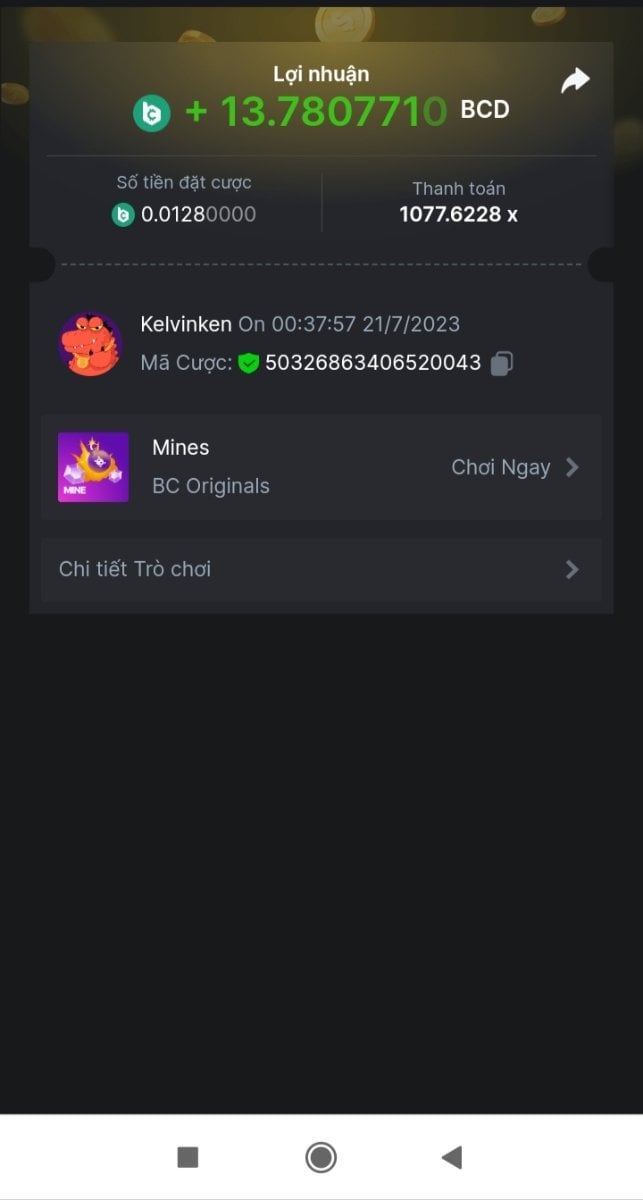This screenshot has width=643, height=1200.
Task: Tap the chevron next to Chơi Ngay
Action: (x=572, y=467)
